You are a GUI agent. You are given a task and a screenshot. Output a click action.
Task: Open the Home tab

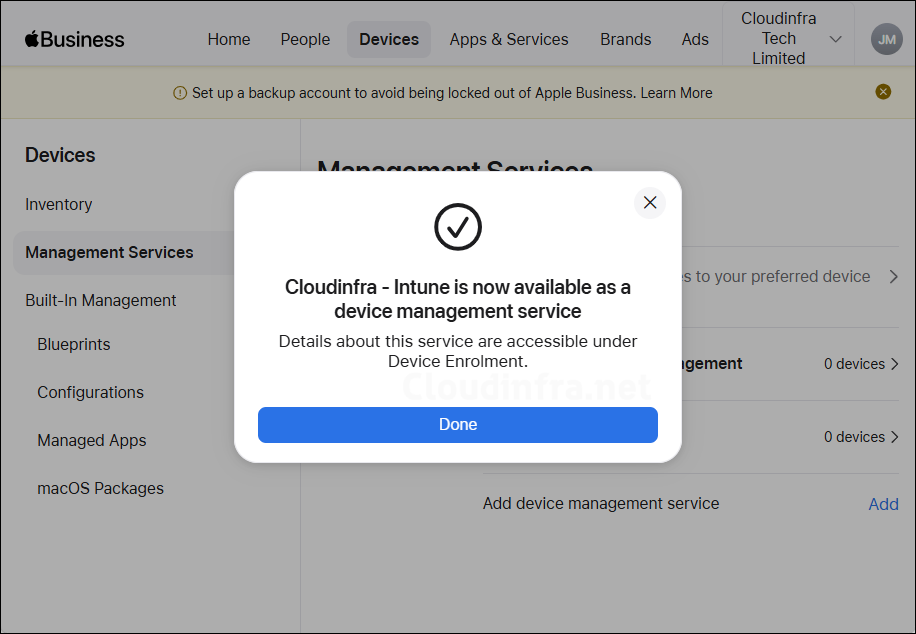click(x=228, y=39)
